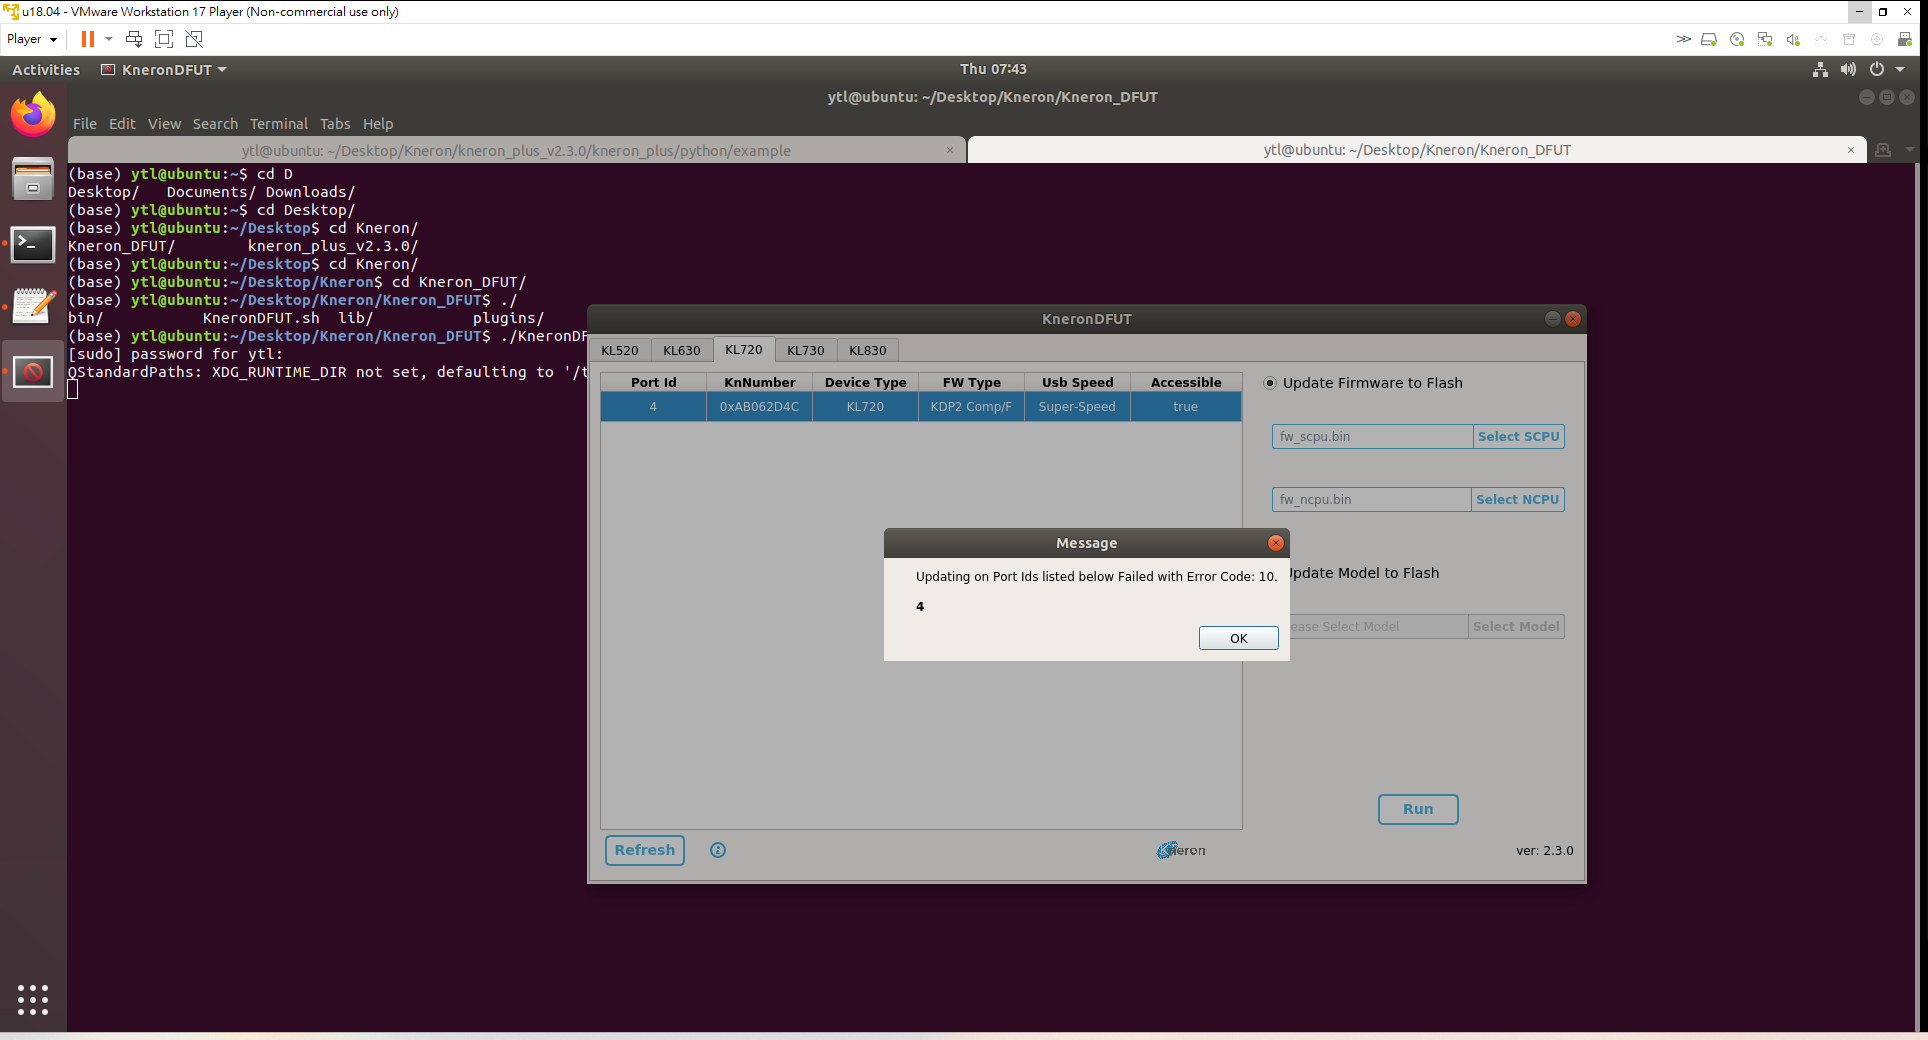Viewport: 1928px width, 1040px height.
Task: Click Send Ctrl+Alt+Del icon in VMware toolbar
Action: click(134, 39)
